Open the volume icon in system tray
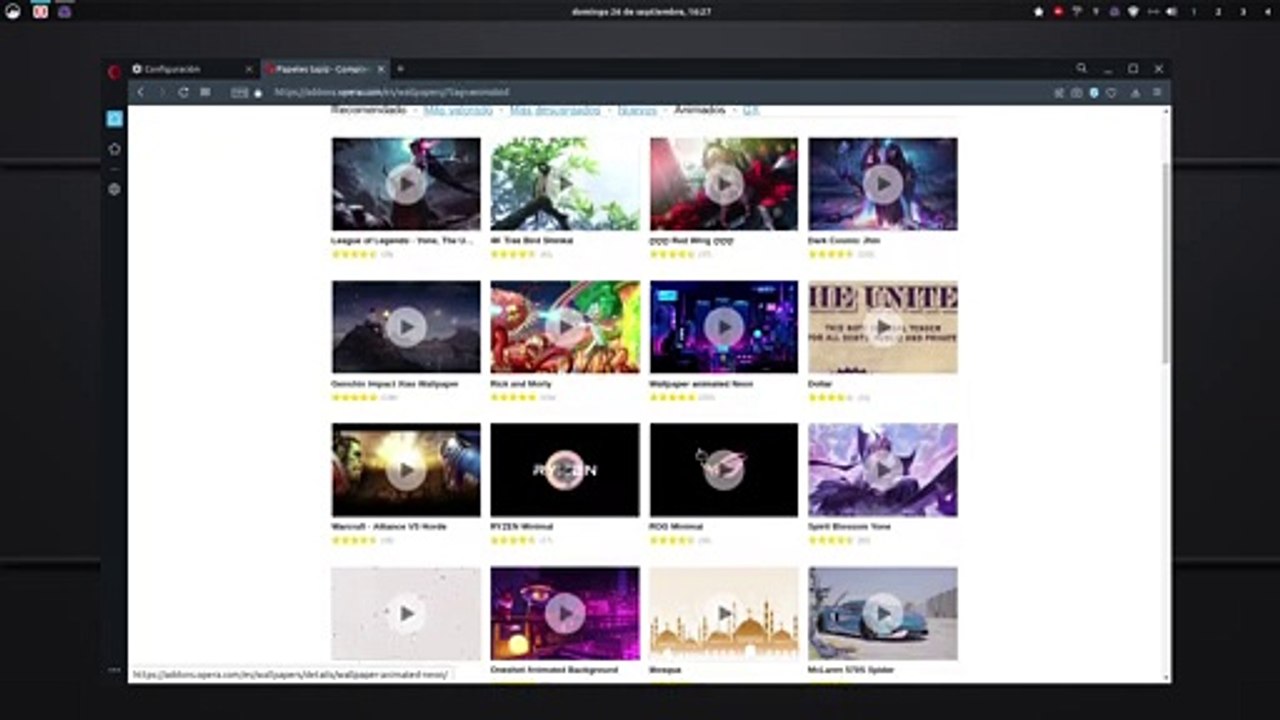This screenshot has height=720, width=1280. pos(1171,12)
